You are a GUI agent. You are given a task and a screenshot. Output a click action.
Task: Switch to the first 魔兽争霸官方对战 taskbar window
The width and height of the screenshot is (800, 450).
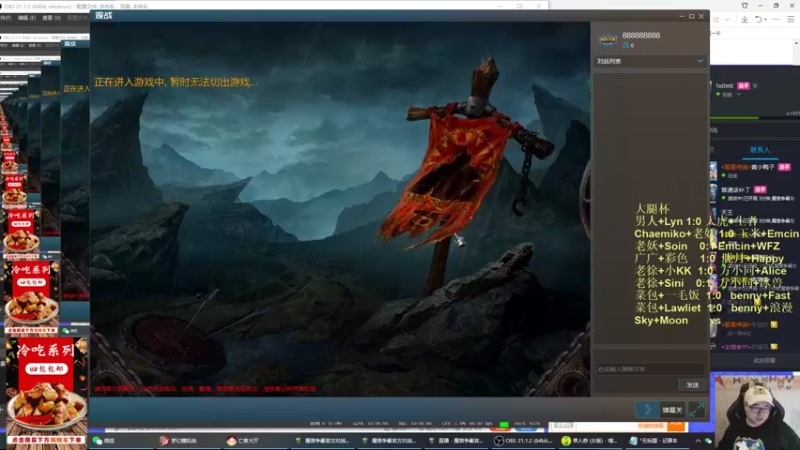click(323, 441)
